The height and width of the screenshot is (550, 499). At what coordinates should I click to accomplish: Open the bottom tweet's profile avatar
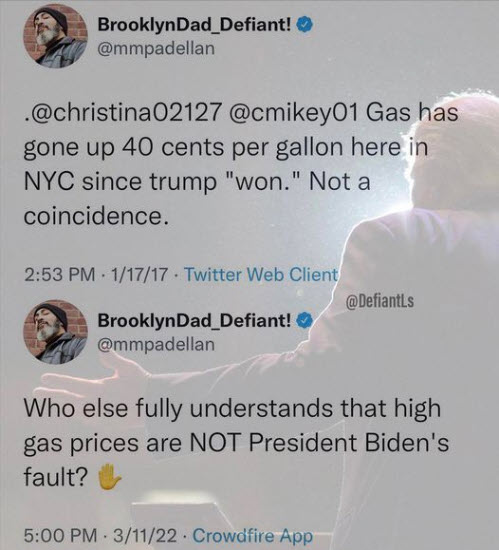[x=55, y=331]
